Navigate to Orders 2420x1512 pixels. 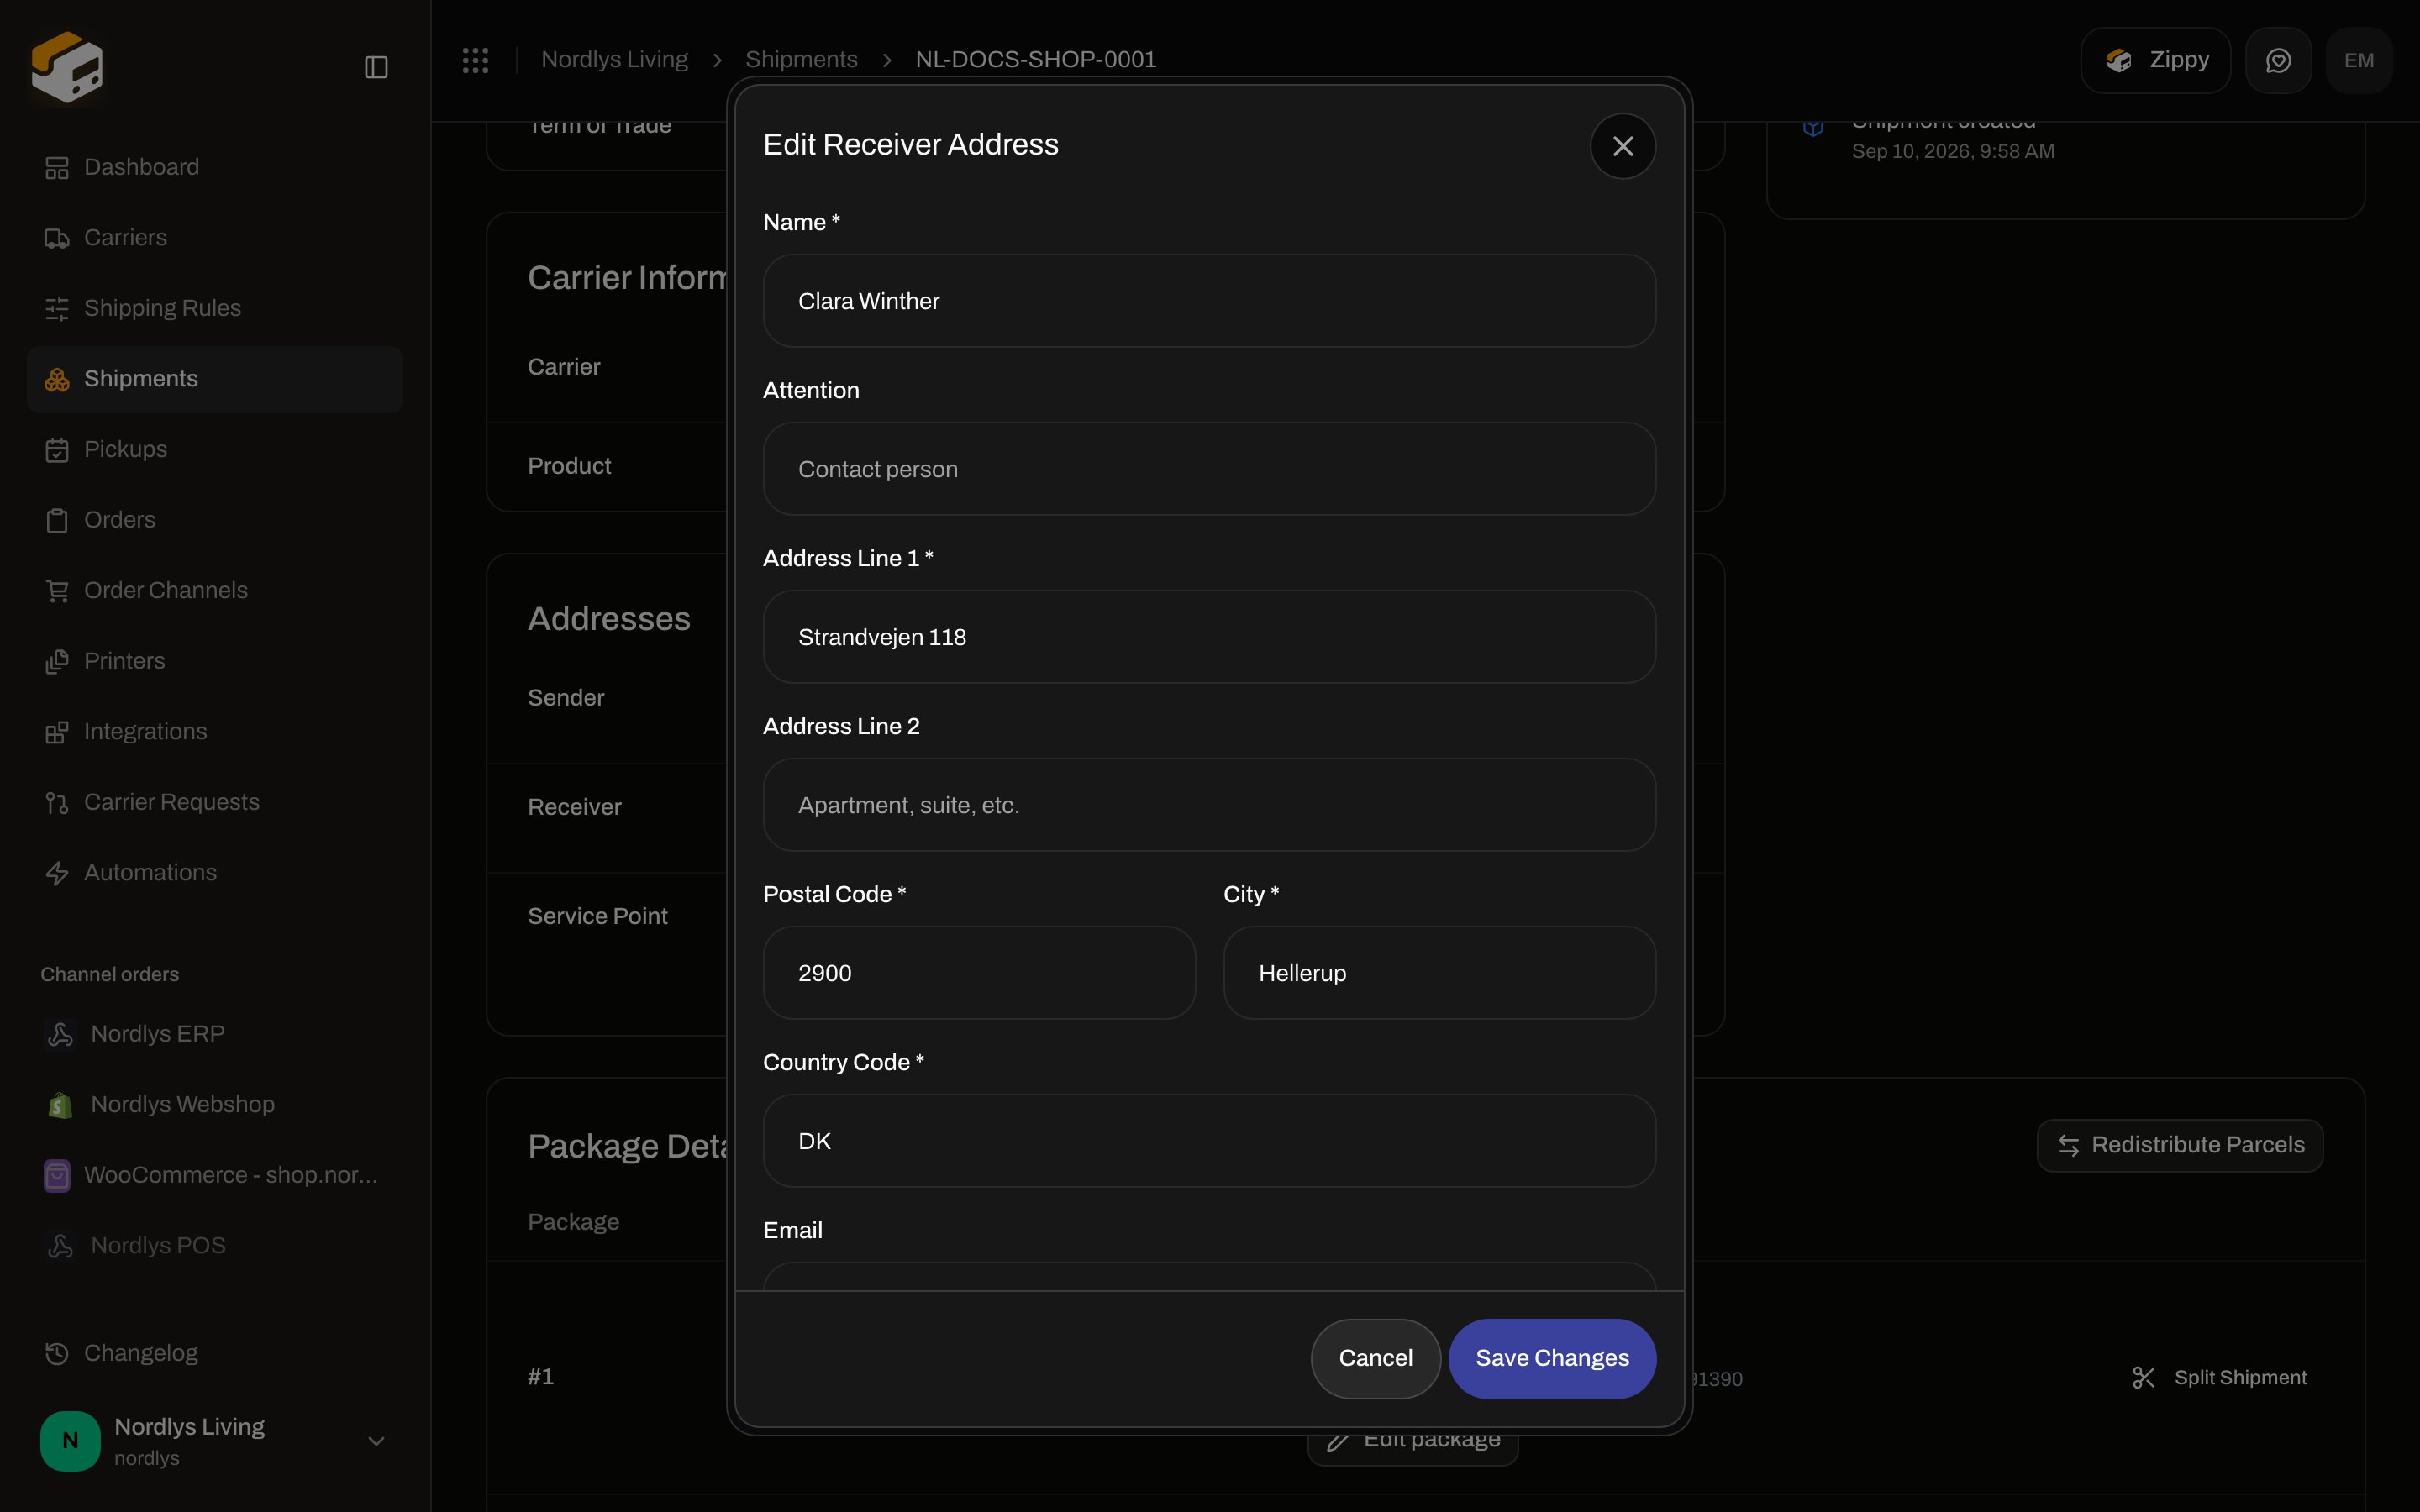click(x=215, y=520)
